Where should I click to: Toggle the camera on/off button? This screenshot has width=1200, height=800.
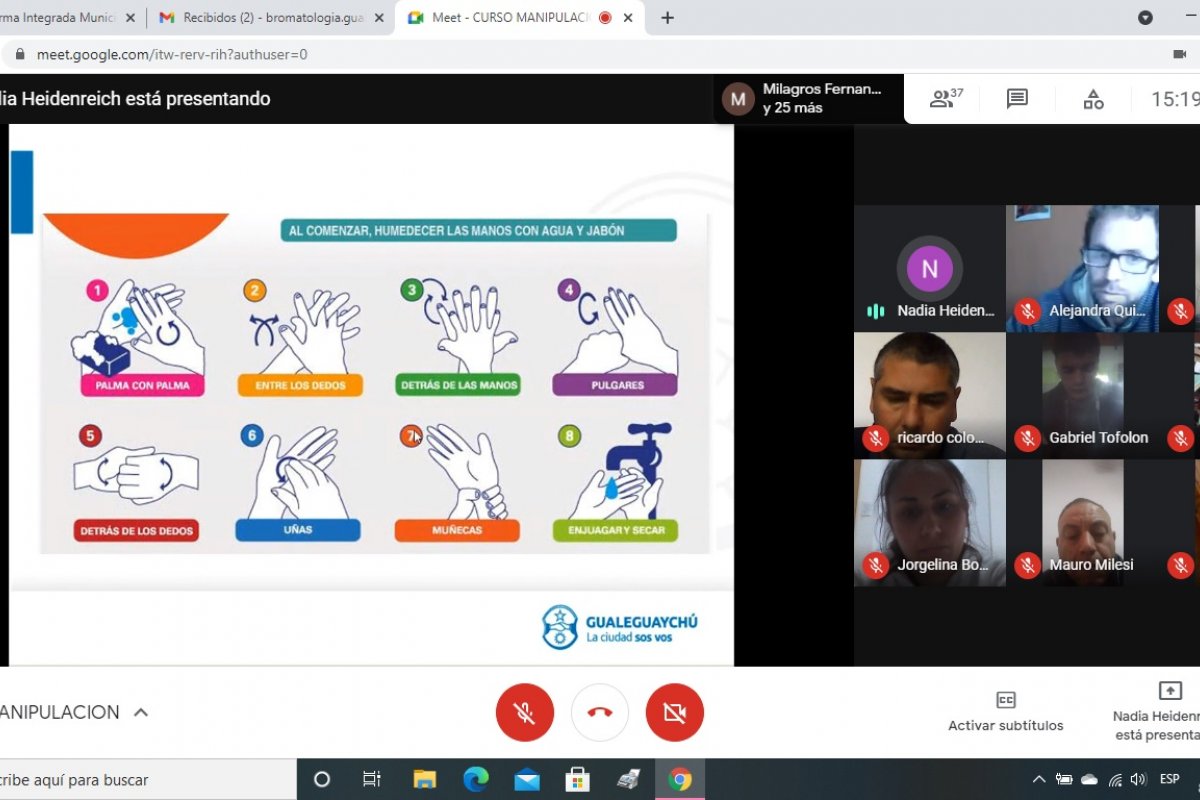point(675,712)
